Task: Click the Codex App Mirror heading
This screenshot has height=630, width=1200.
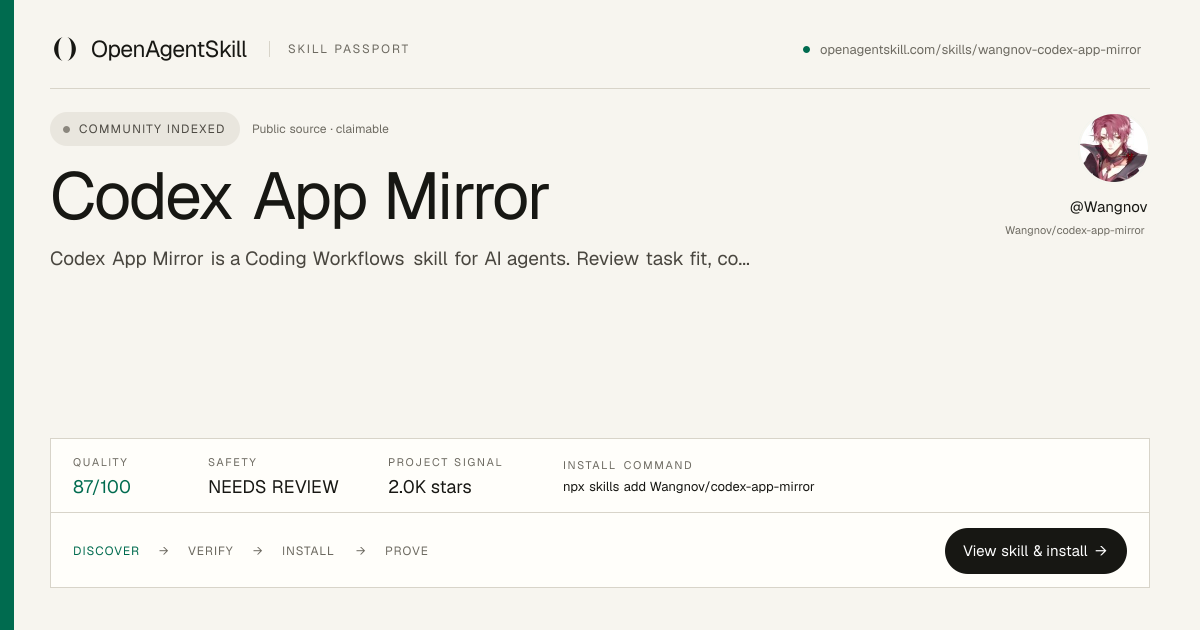Action: [x=299, y=197]
